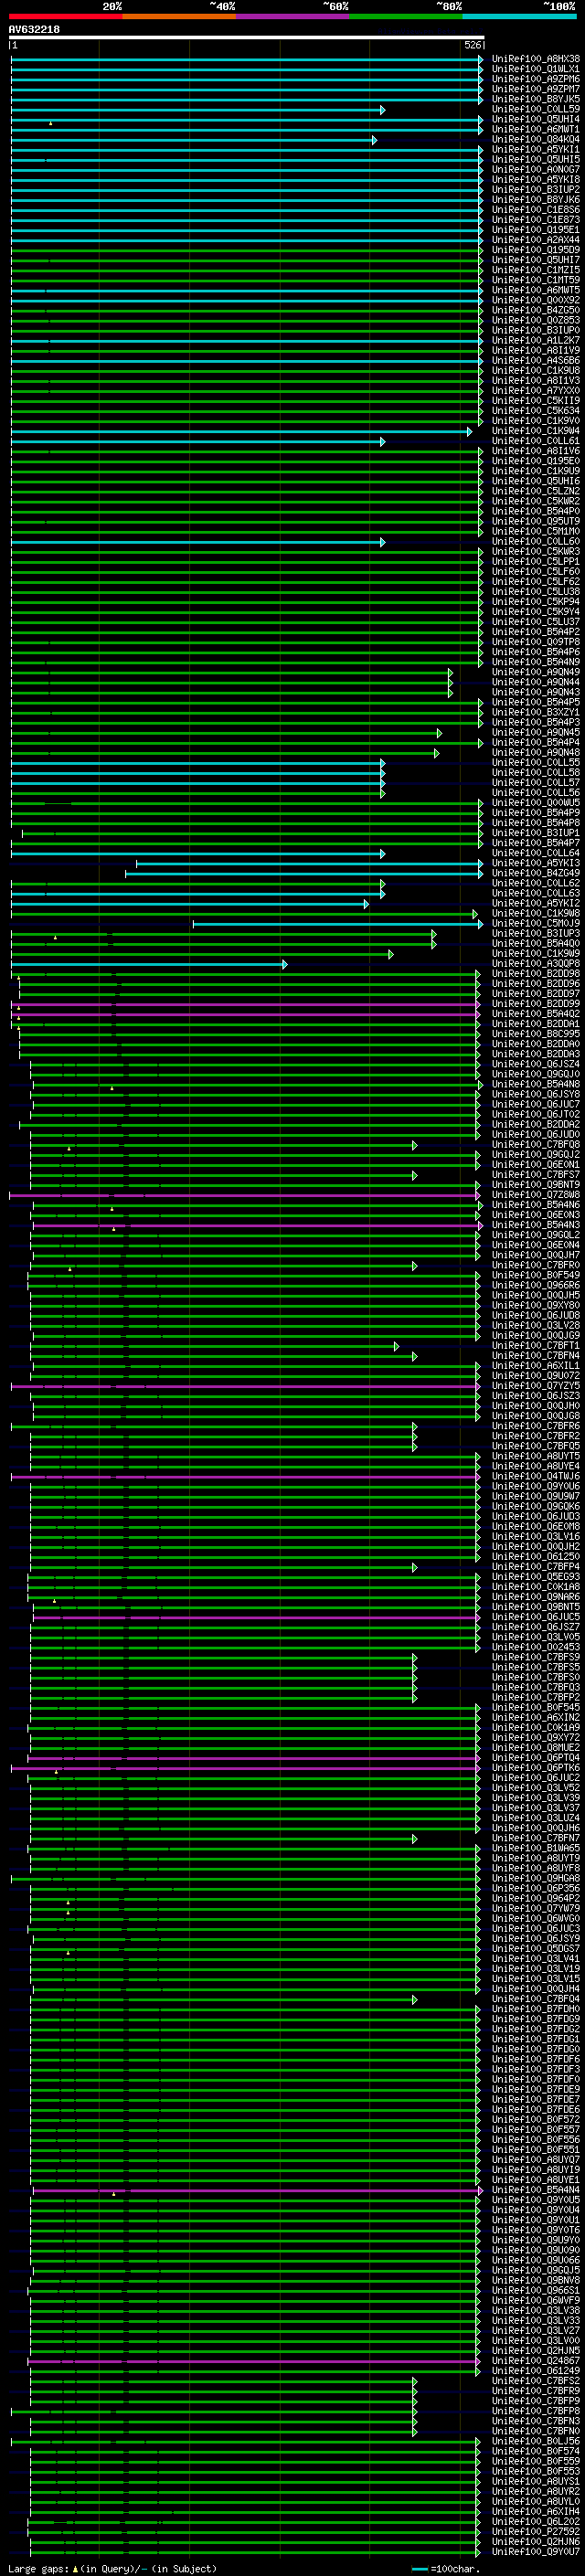The height and width of the screenshot is (2576, 585).
Task: Select the UniRef100_Q09TP8 label
Action: point(535,643)
